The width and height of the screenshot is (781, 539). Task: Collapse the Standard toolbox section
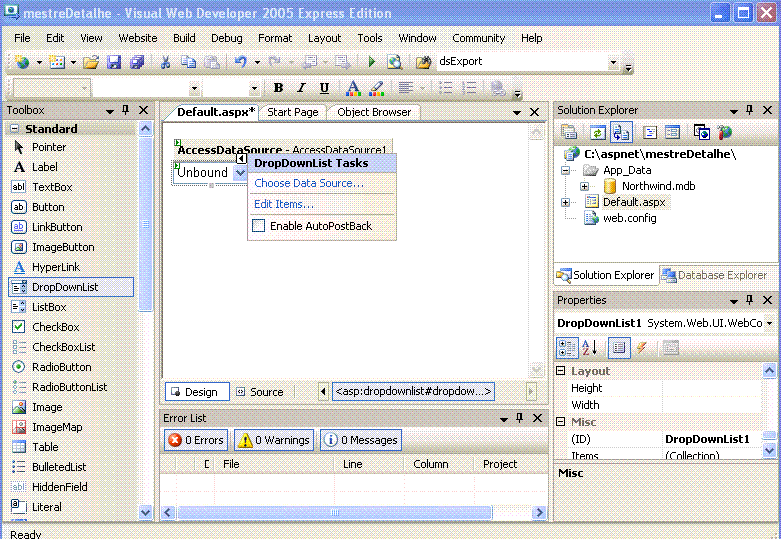point(15,129)
